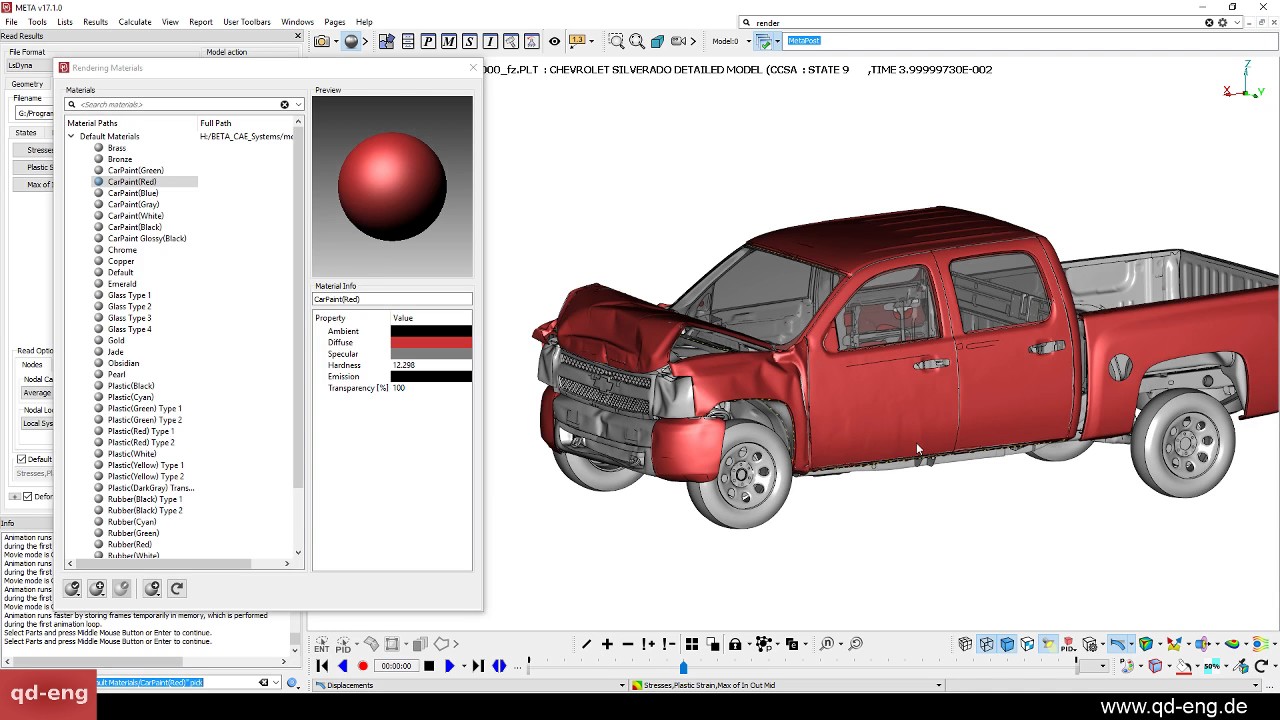Play animation backward with blue arrow
The image size is (1280, 720).
pyautogui.click(x=343, y=666)
